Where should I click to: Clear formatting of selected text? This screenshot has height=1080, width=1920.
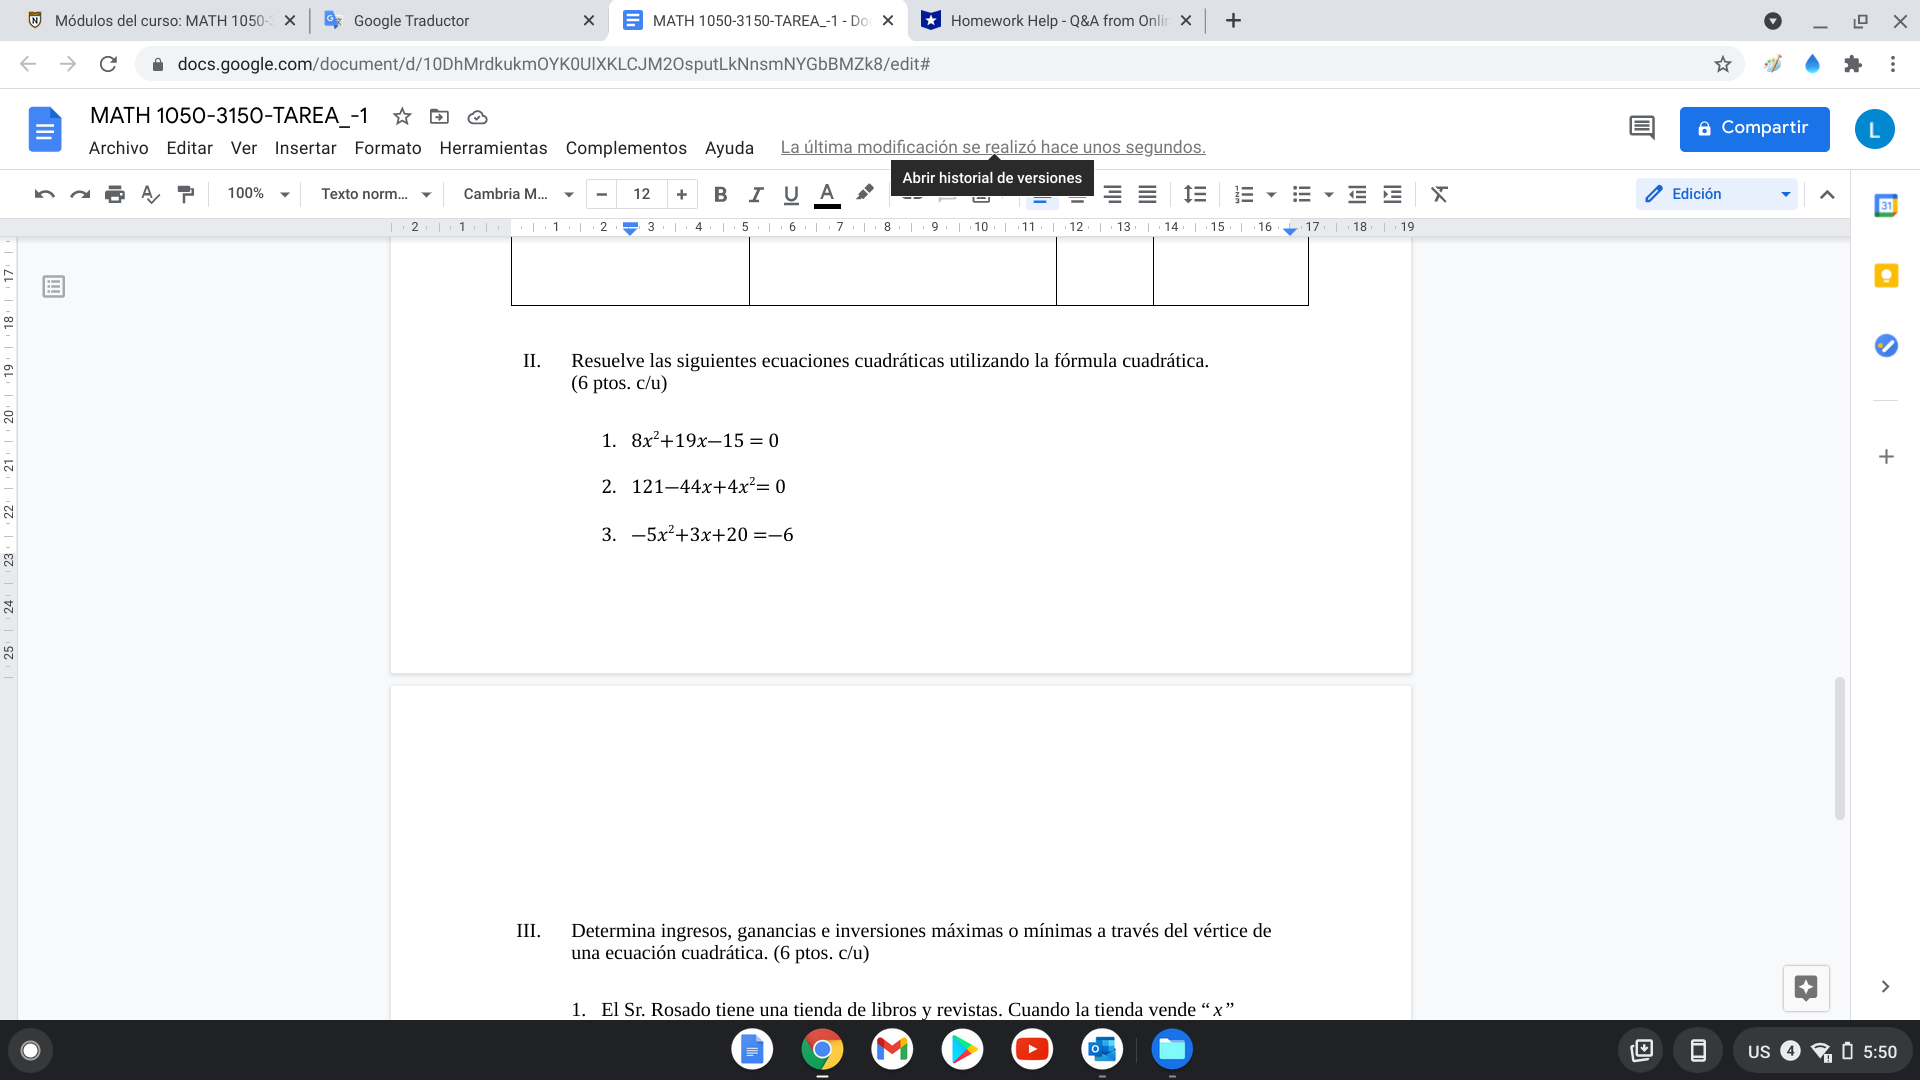click(x=1439, y=194)
